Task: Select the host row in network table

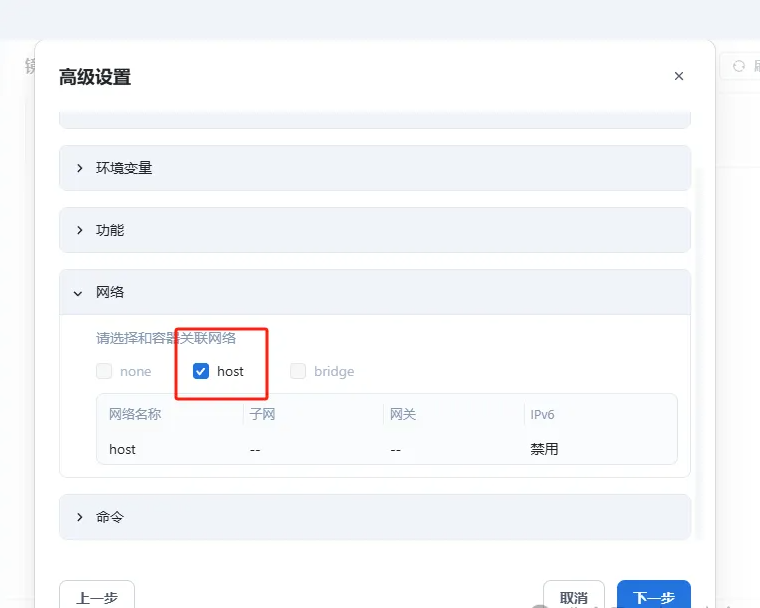Action: coord(123,449)
